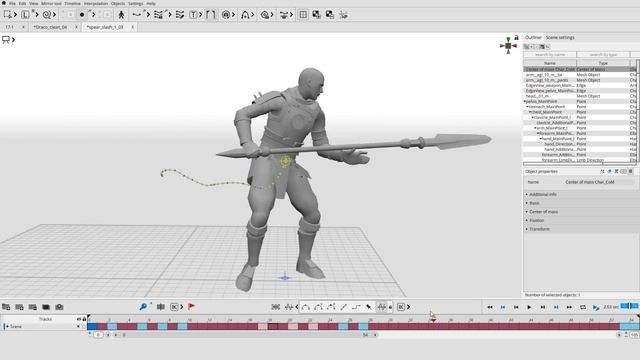
Task: Activate the trajectory curve tool icon
Action: (x=137, y=15)
